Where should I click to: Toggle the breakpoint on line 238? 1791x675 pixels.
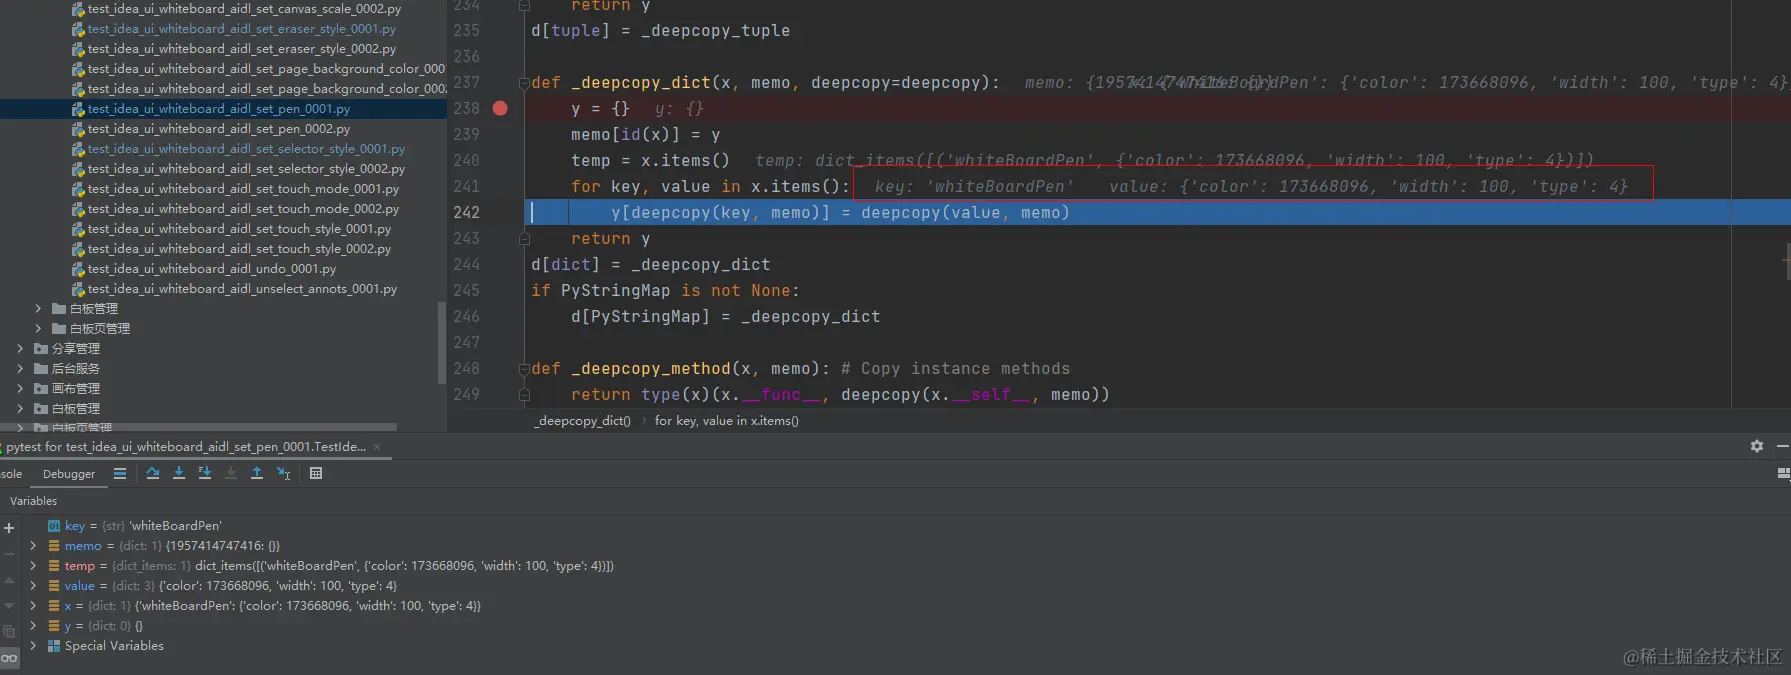pos(500,108)
